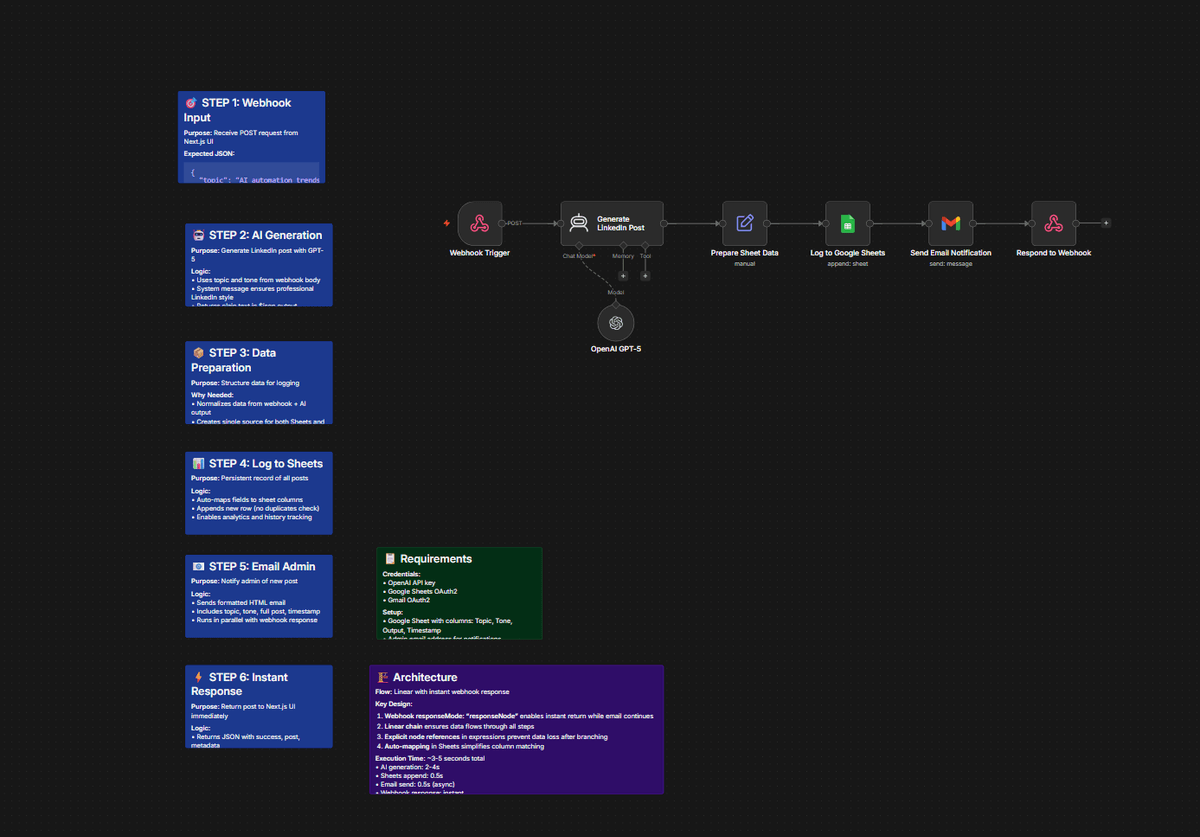
Task: Click 'Why Needed:' text in Step 3 note
Action: tap(212, 395)
